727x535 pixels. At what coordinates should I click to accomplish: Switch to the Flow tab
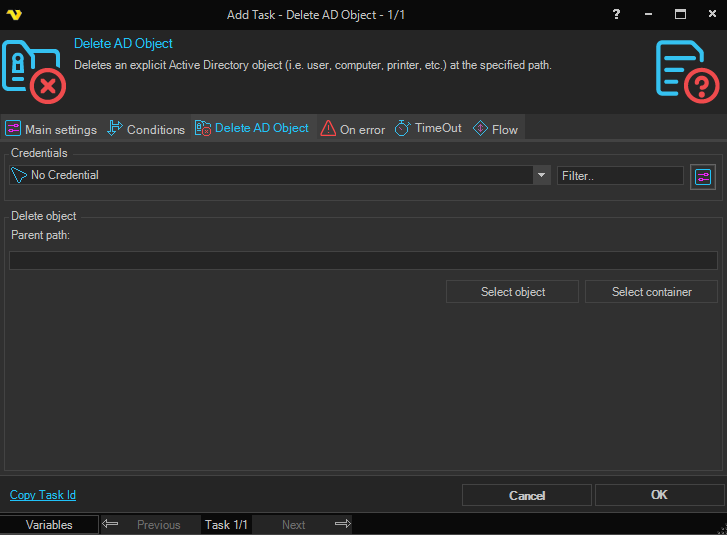pyautogui.click(x=496, y=129)
